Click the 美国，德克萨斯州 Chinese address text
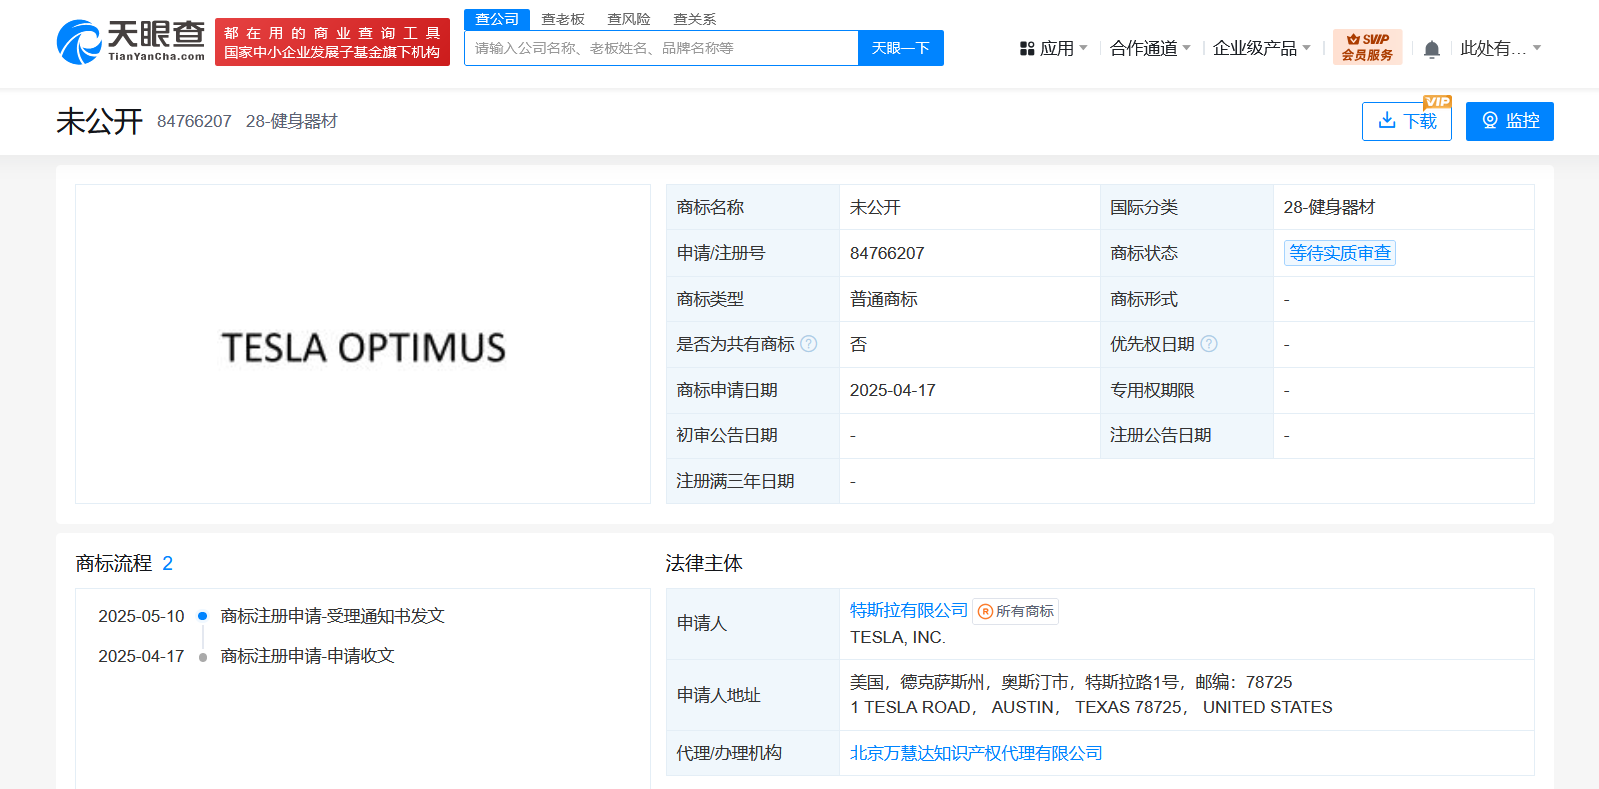1599x789 pixels. coord(1071,682)
